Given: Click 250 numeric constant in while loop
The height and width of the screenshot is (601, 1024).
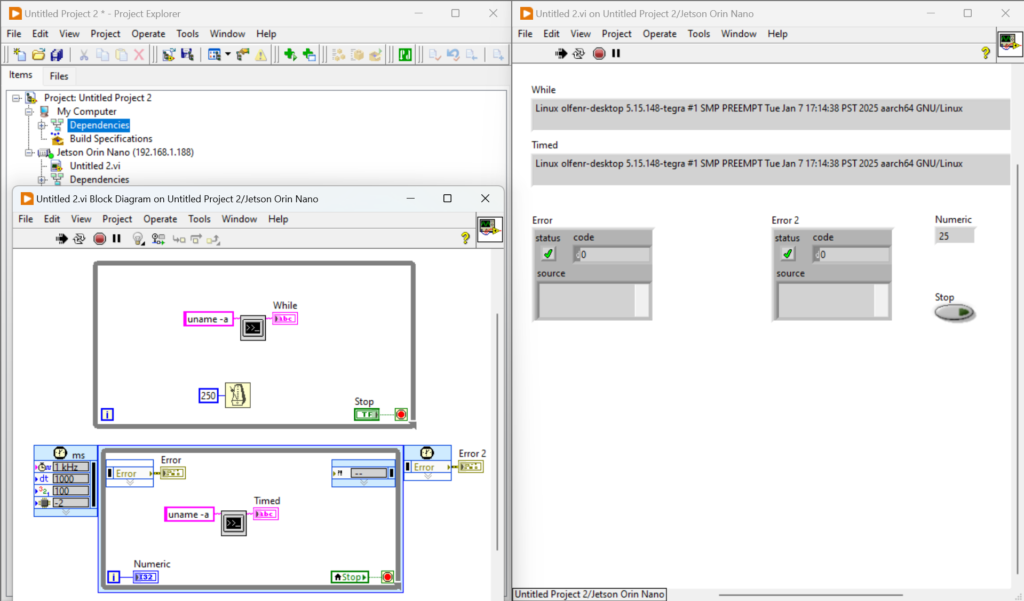Looking at the screenshot, I should [x=208, y=395].
